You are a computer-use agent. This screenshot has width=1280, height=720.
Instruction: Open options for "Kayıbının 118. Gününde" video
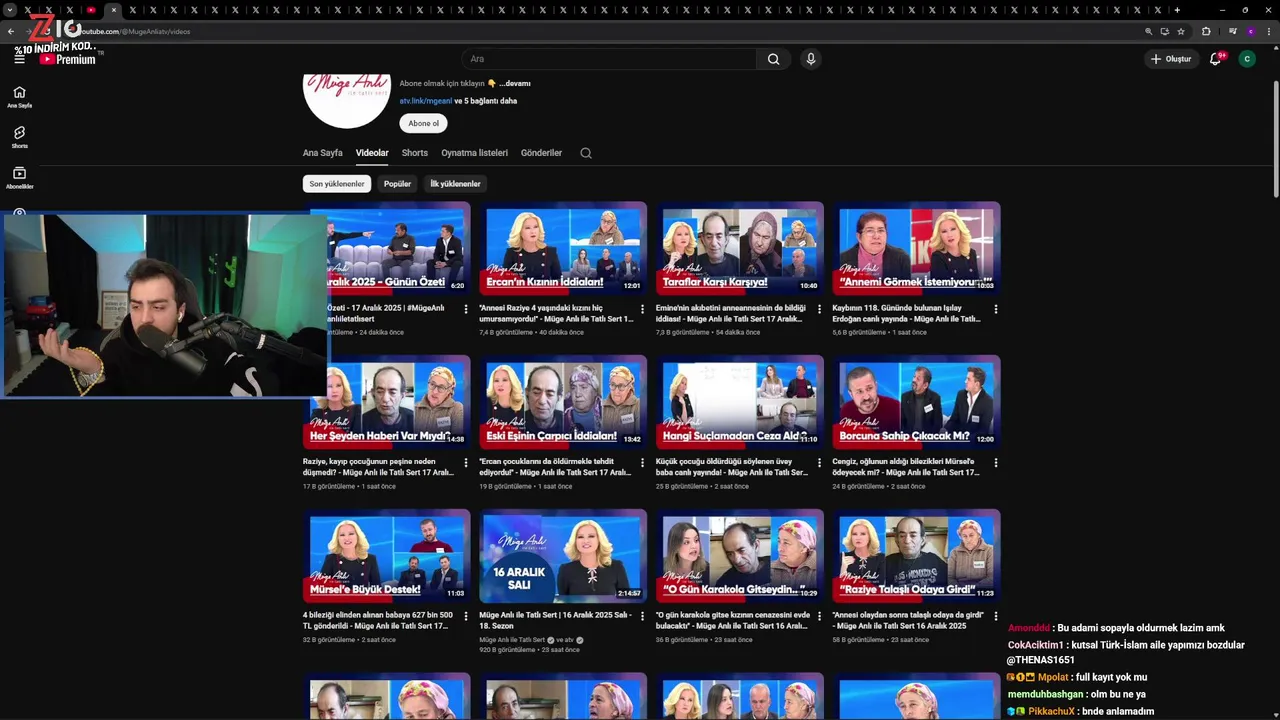point(995,309)
